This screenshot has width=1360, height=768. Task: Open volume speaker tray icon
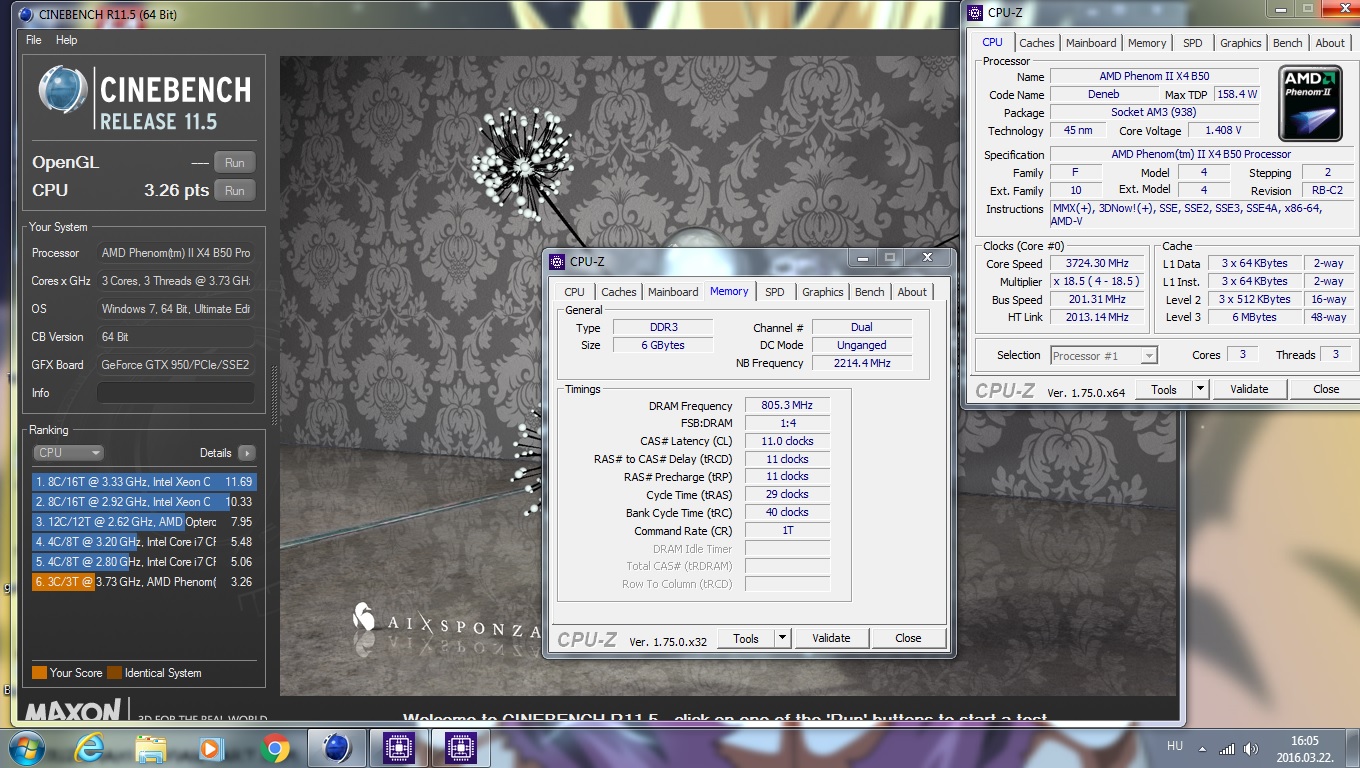click(x=1250, y=748)
